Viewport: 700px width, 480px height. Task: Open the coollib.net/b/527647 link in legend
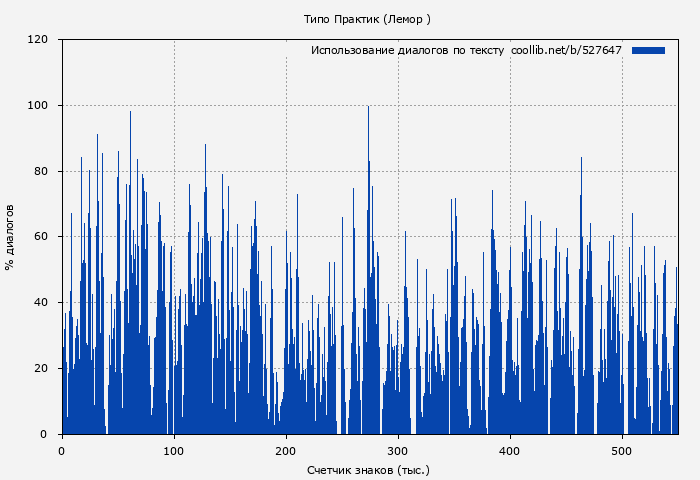coord(566,50)
